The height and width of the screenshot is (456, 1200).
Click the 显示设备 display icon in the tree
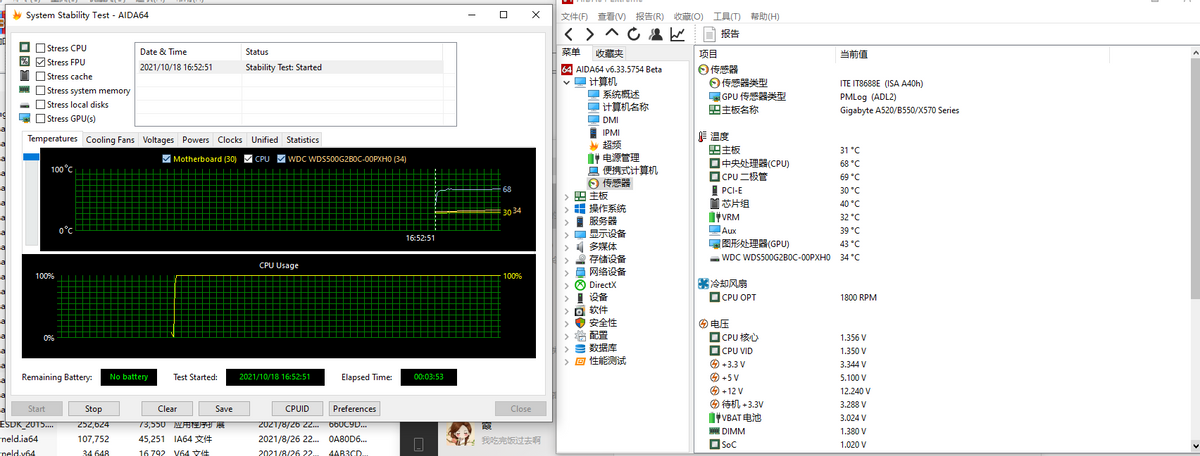click(x=581, y=234)
